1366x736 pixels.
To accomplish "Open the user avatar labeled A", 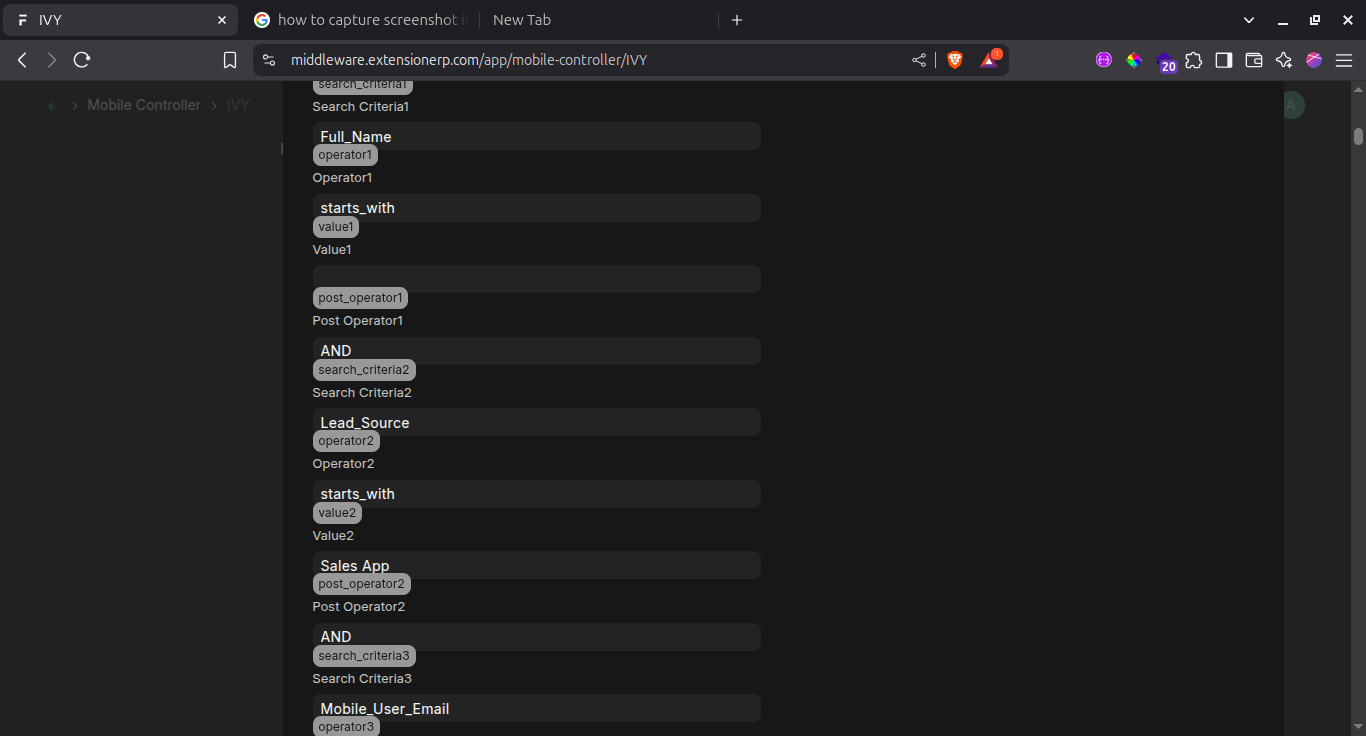I will (x=1291, y=104).
